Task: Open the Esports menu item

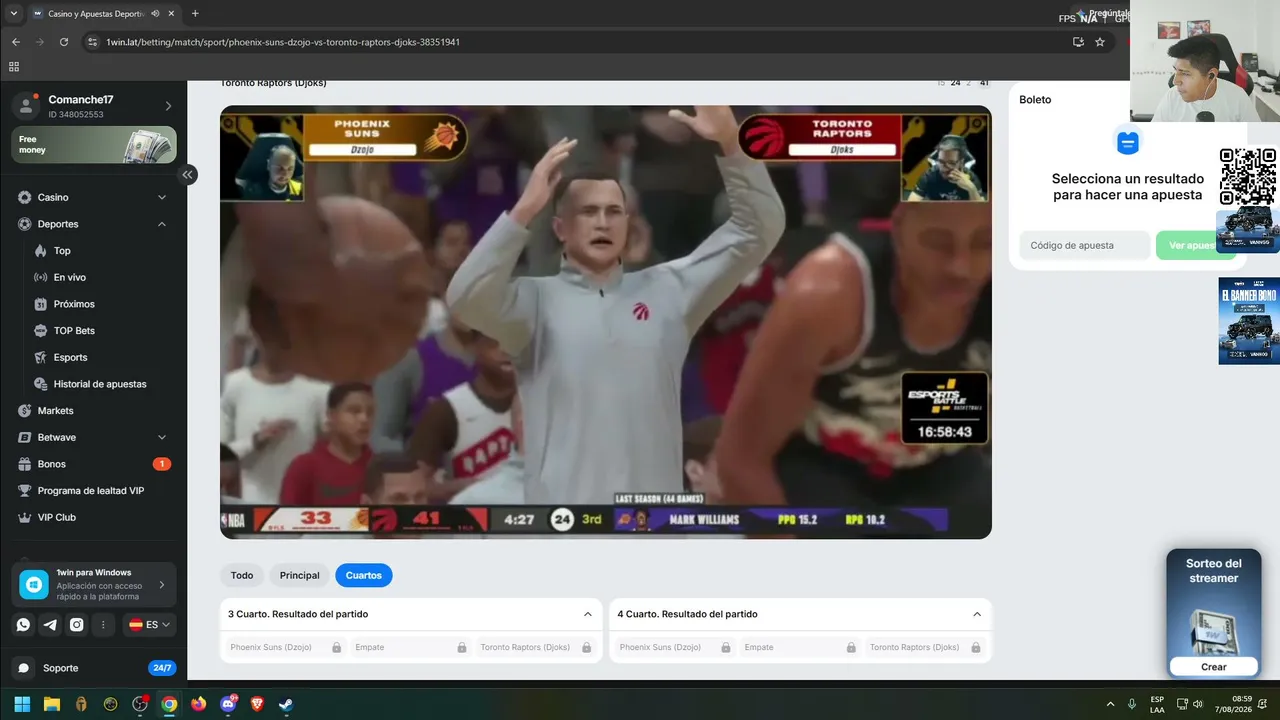Action: (70, 358)
